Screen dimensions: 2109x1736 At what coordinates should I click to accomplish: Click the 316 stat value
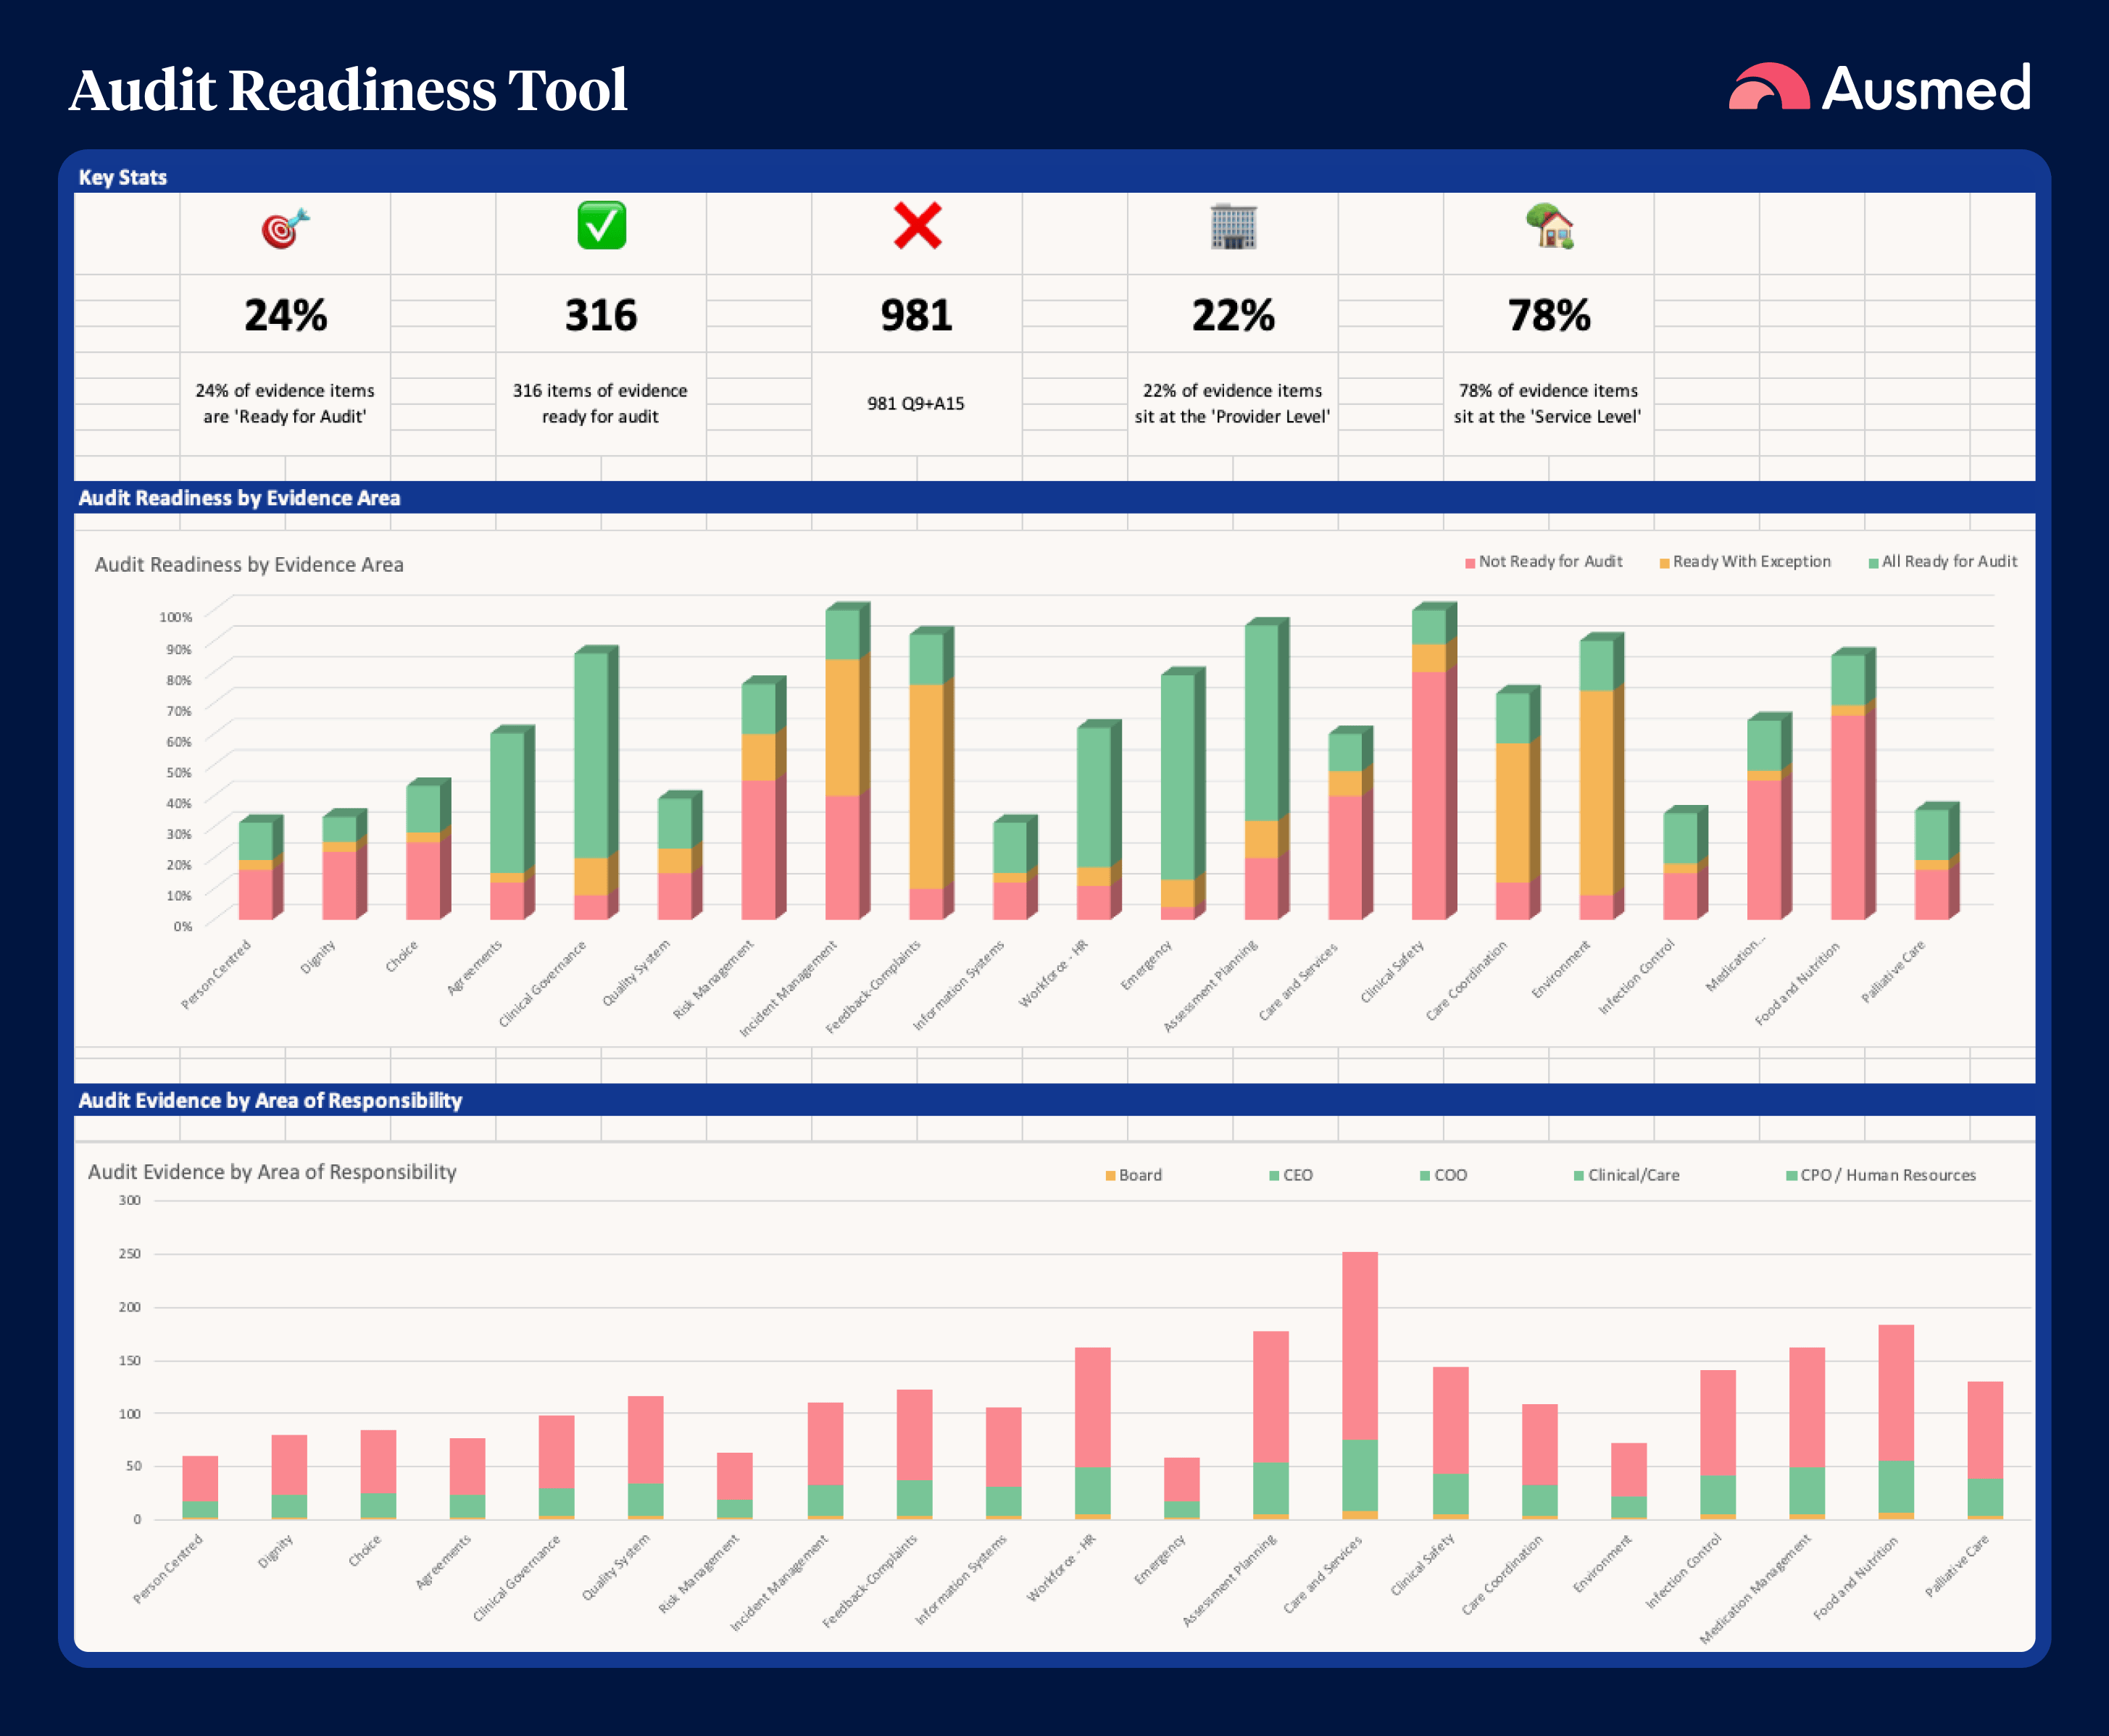(x=601, y=316)
